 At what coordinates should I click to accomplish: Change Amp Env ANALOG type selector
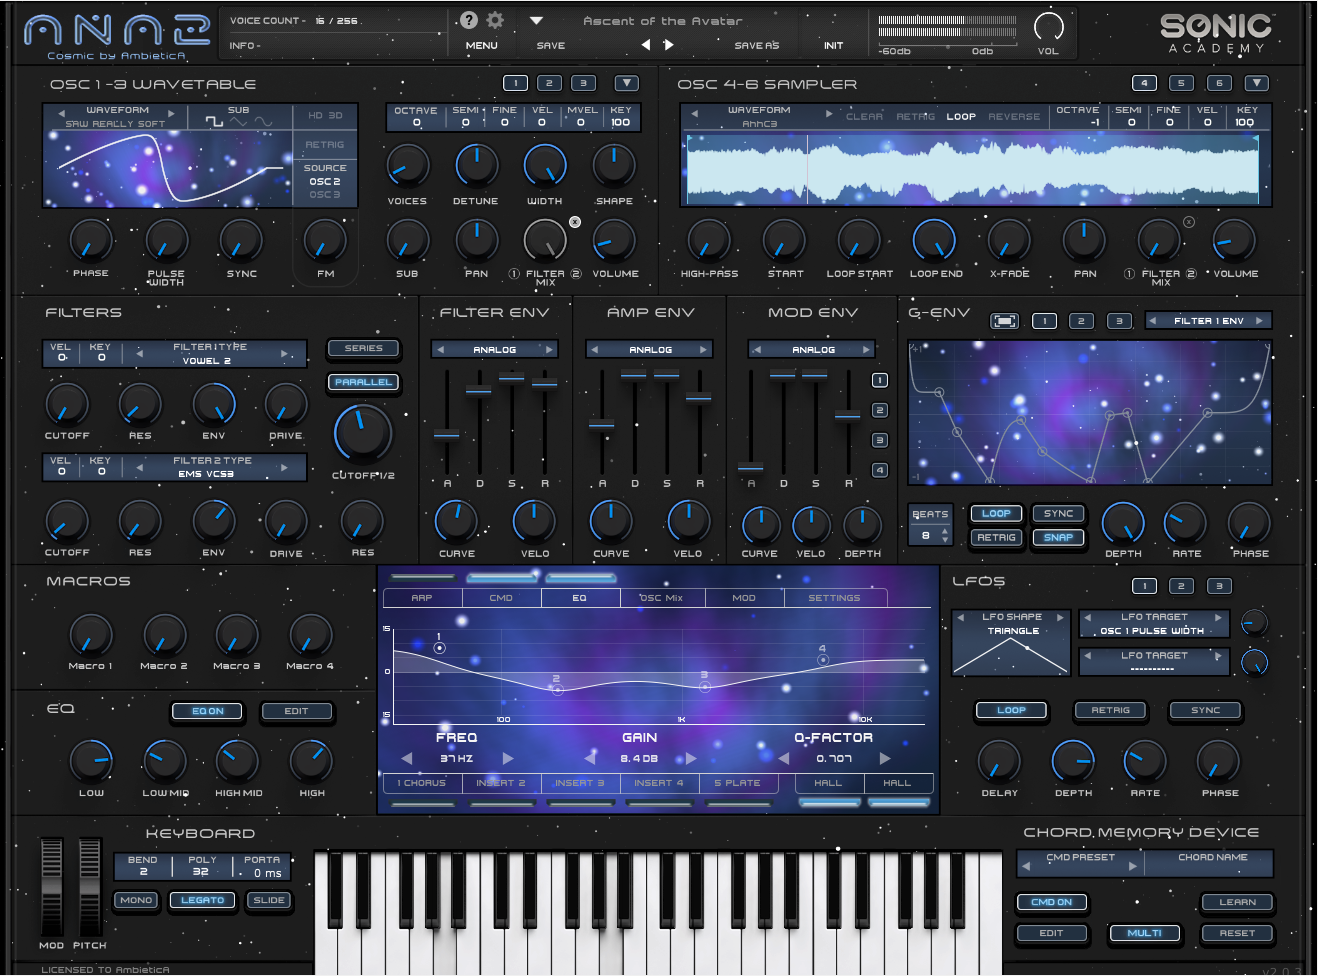pos(651,349)
